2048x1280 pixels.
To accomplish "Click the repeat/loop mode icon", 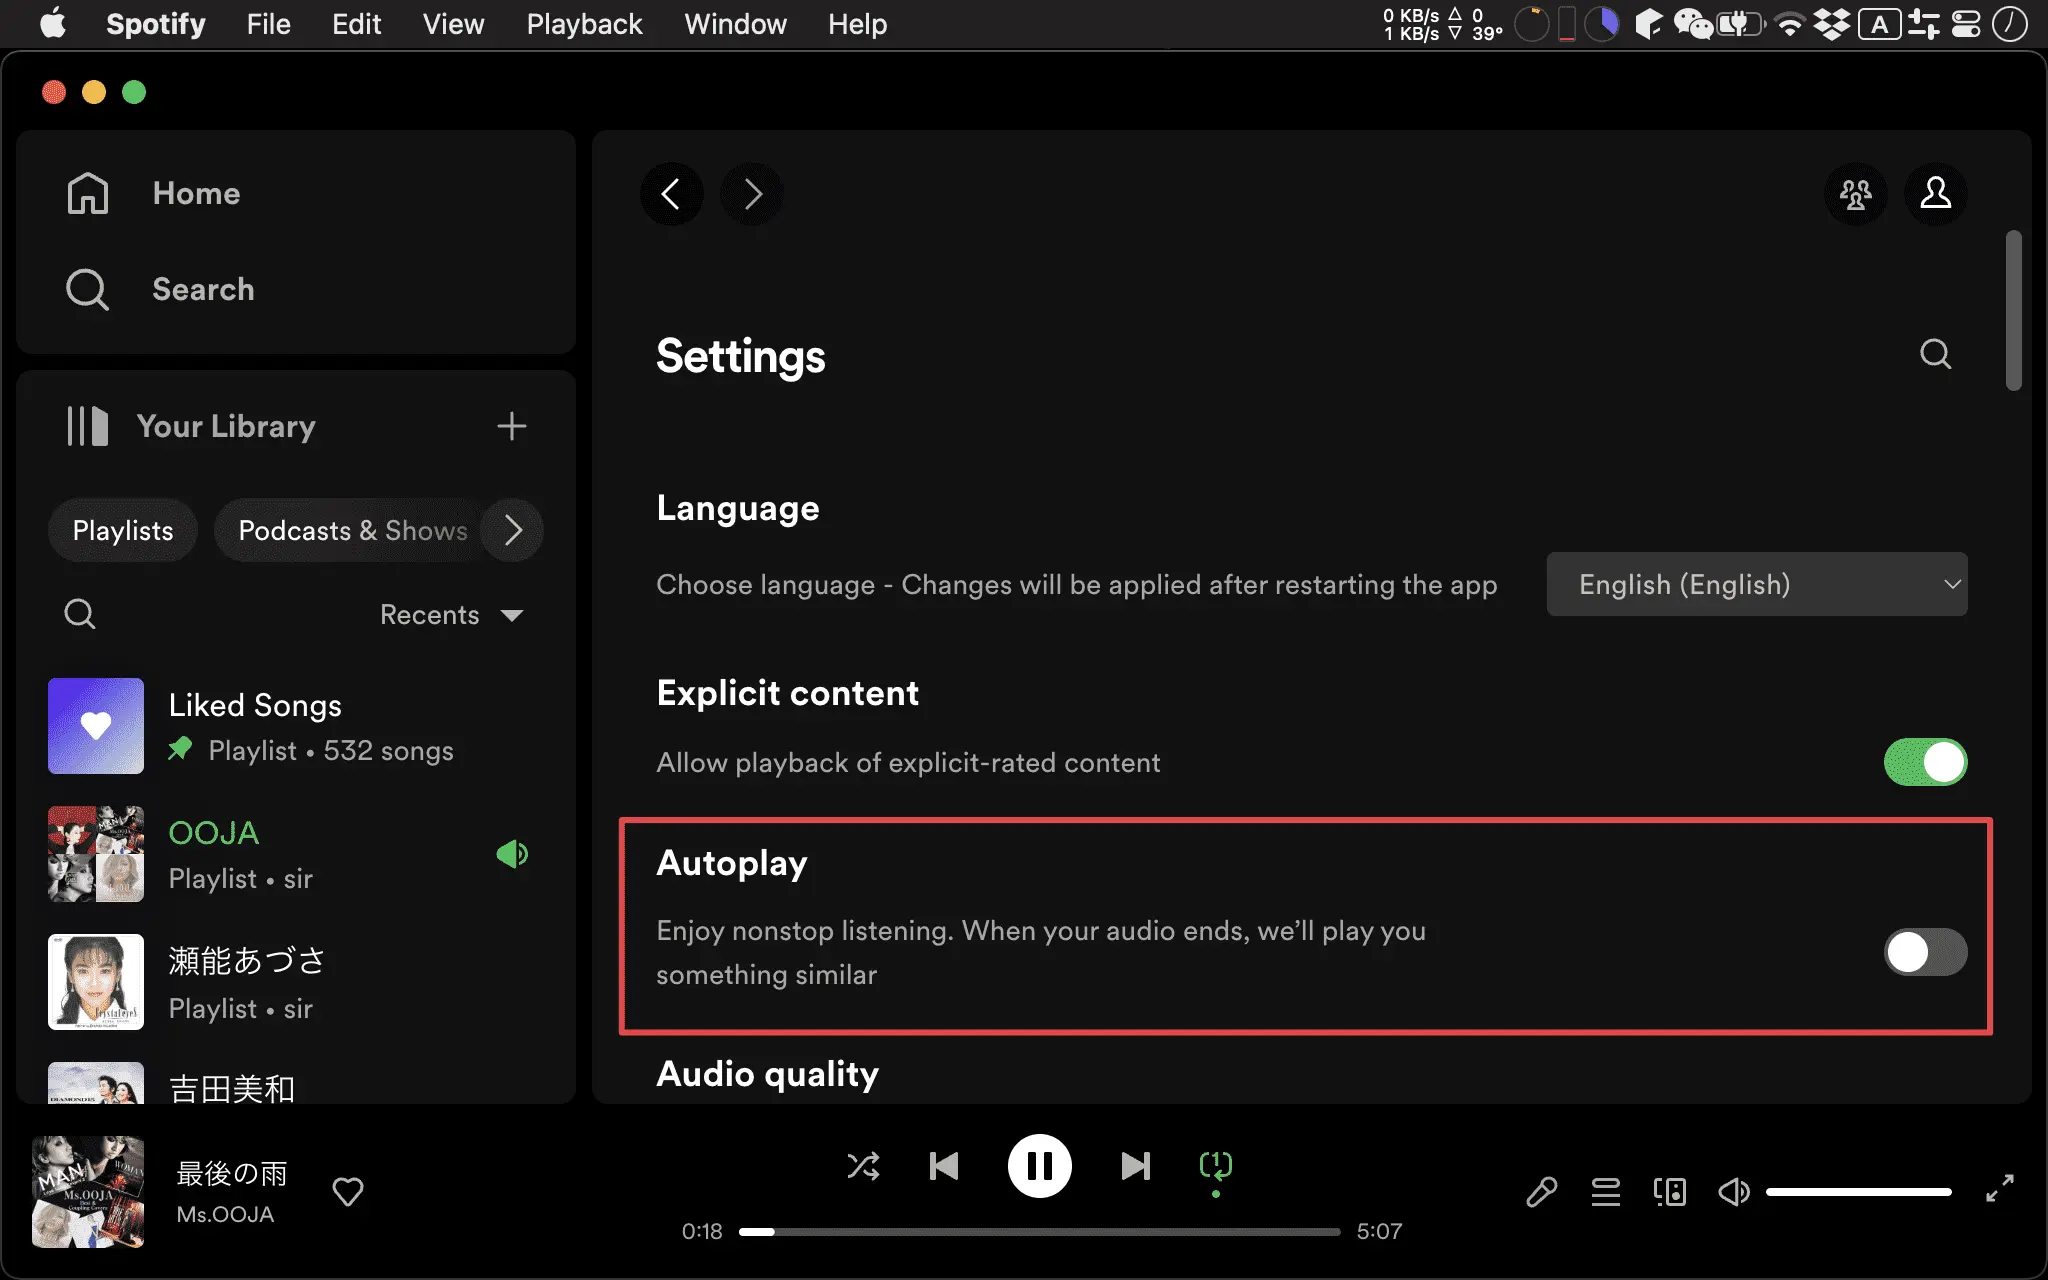I will [1215, 1166].
